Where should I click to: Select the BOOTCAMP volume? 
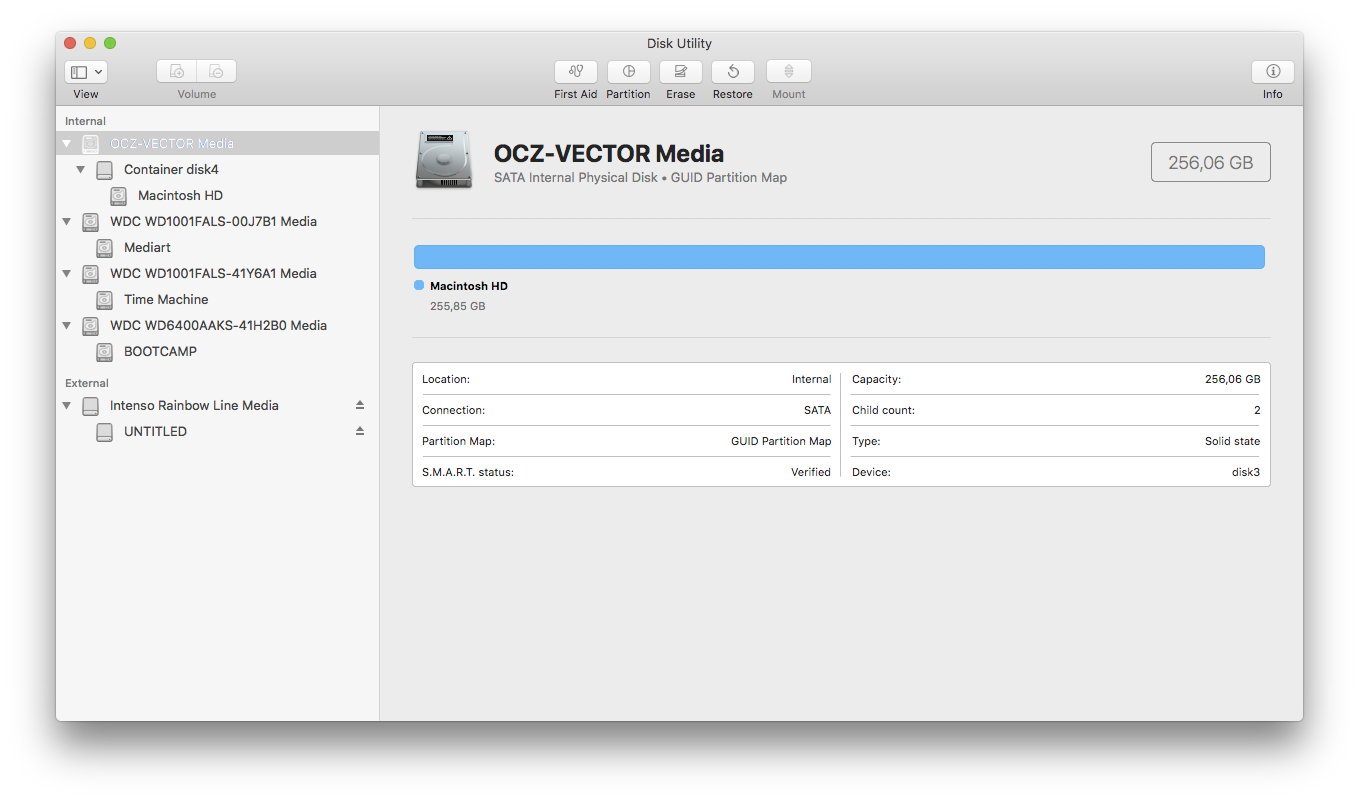pyautogui.click(x=218, y=351)
